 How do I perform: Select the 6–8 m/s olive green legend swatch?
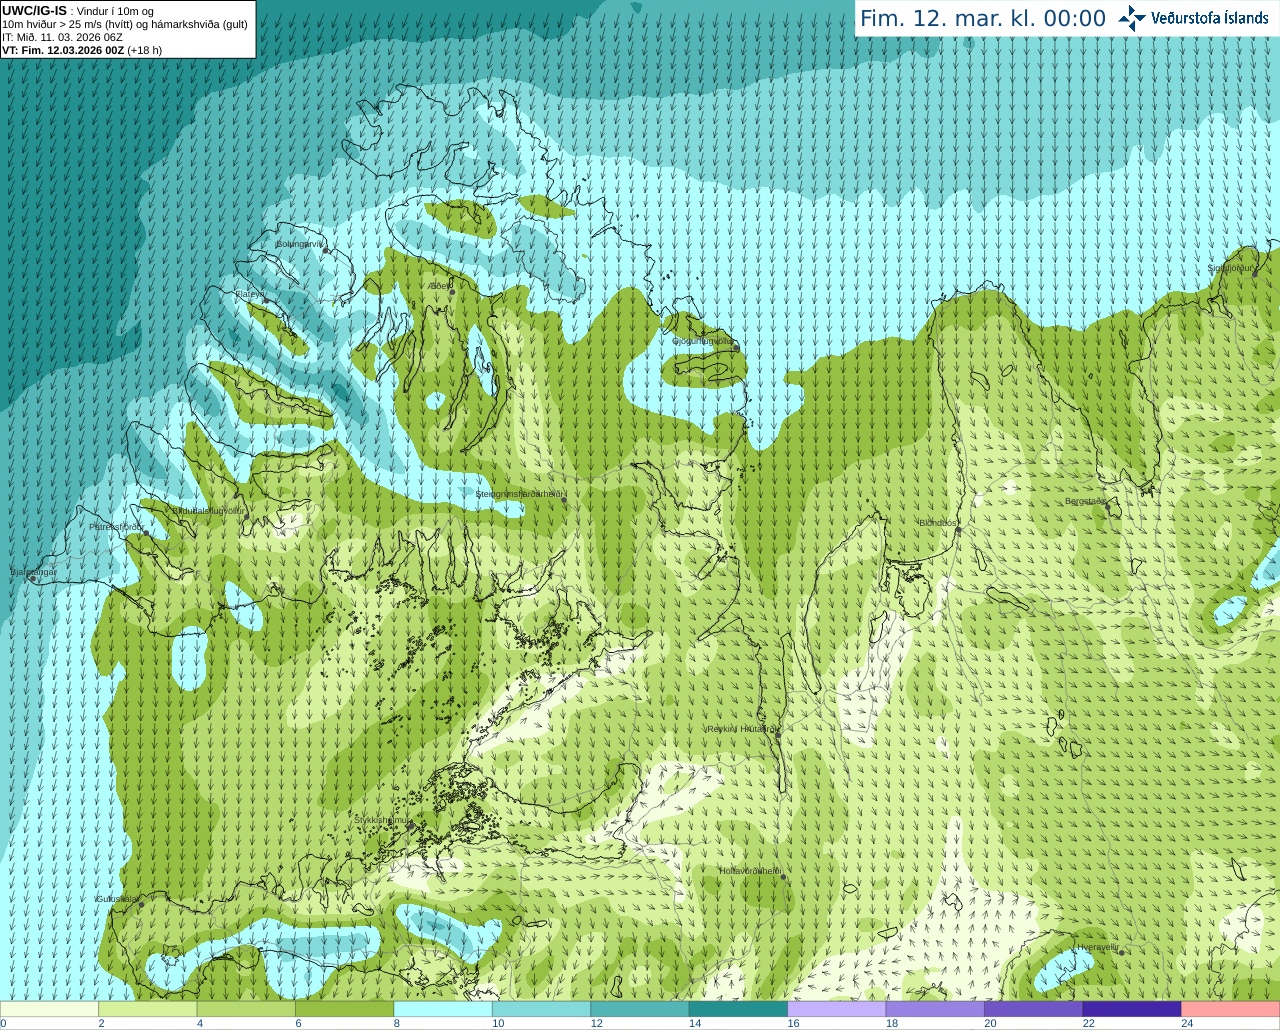[344, 1009]
